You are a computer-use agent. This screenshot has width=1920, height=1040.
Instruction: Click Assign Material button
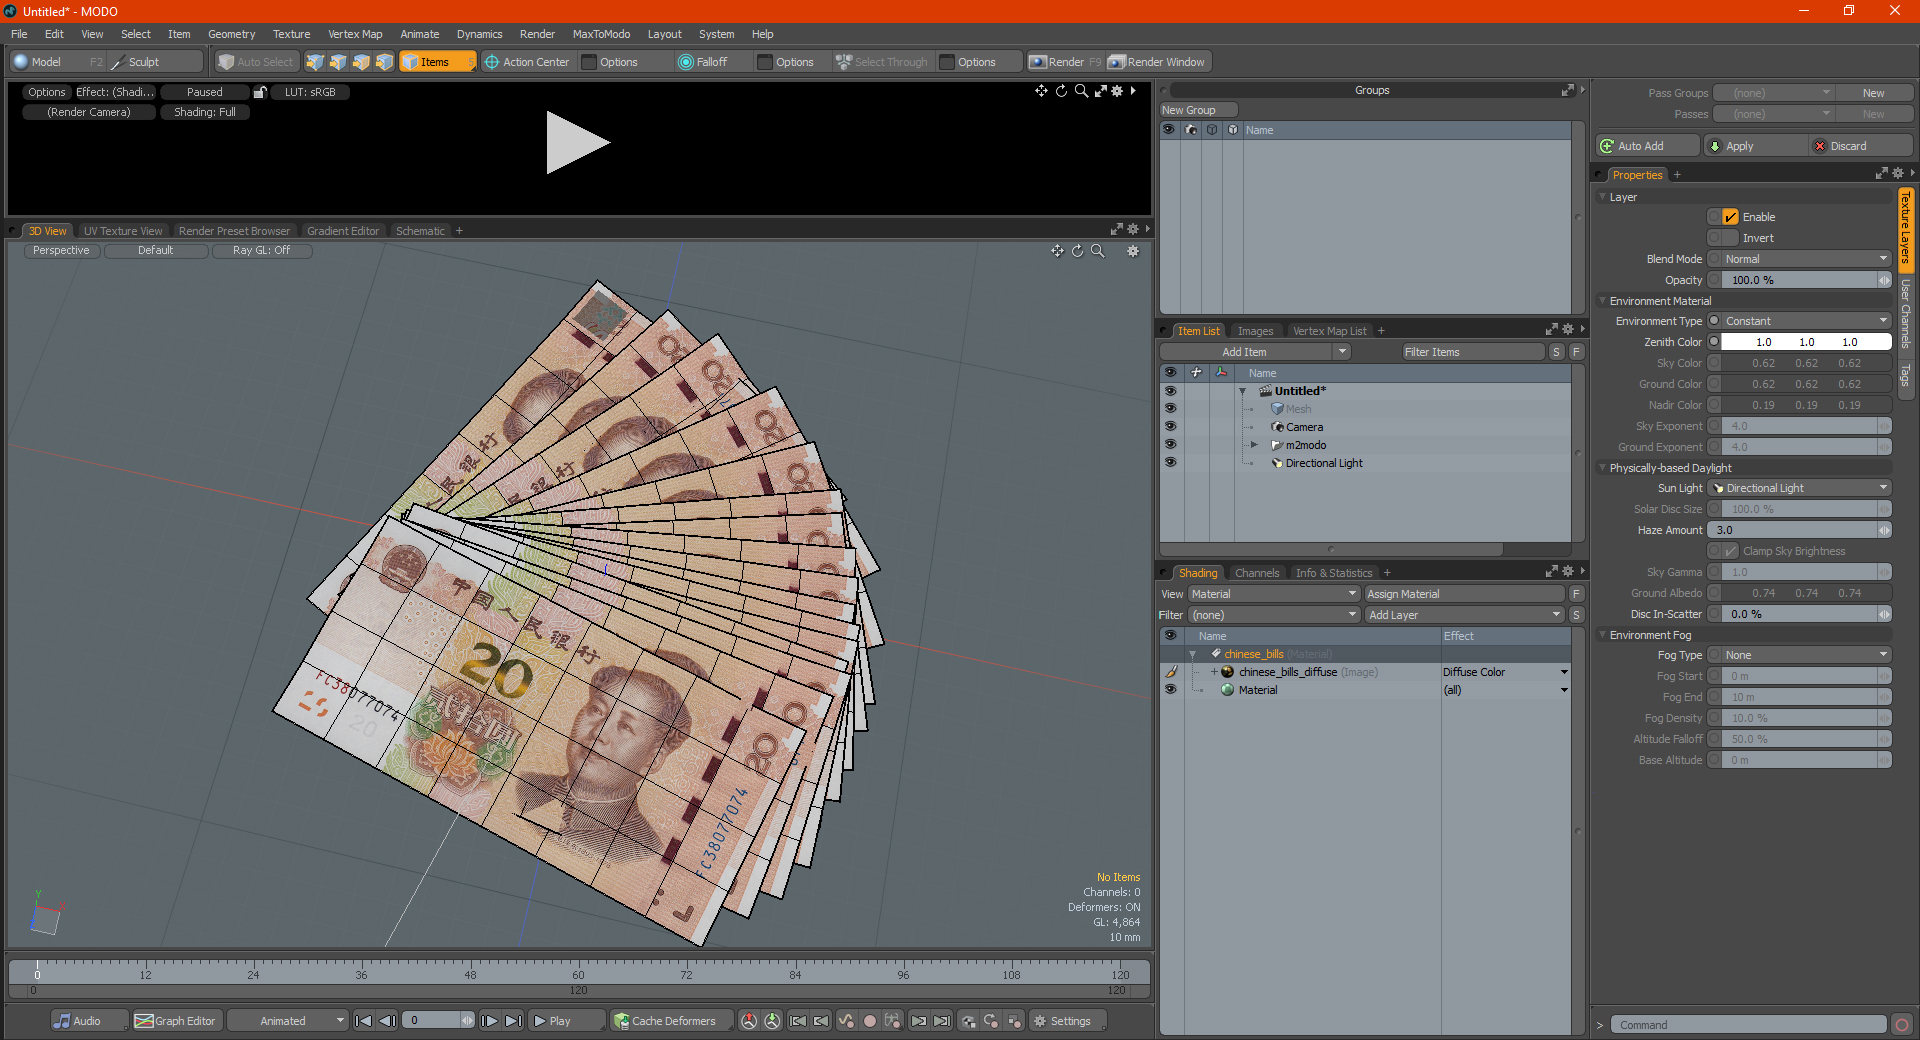(x=1464, y=594)
